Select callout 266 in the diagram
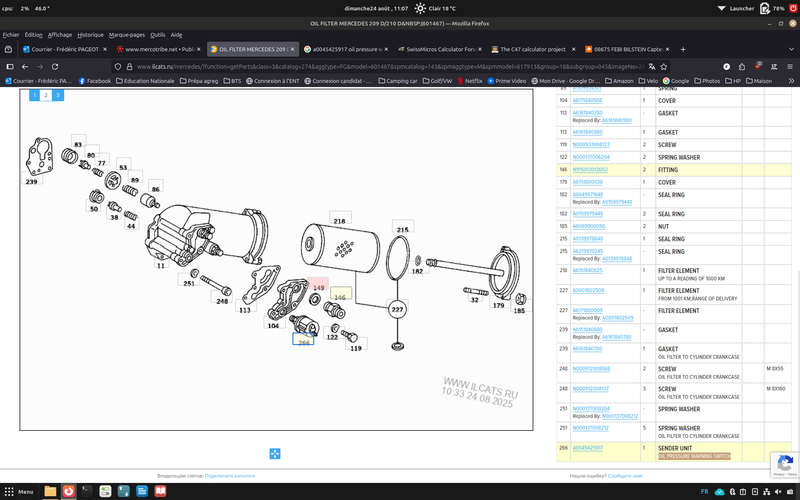 click(303, 339)
